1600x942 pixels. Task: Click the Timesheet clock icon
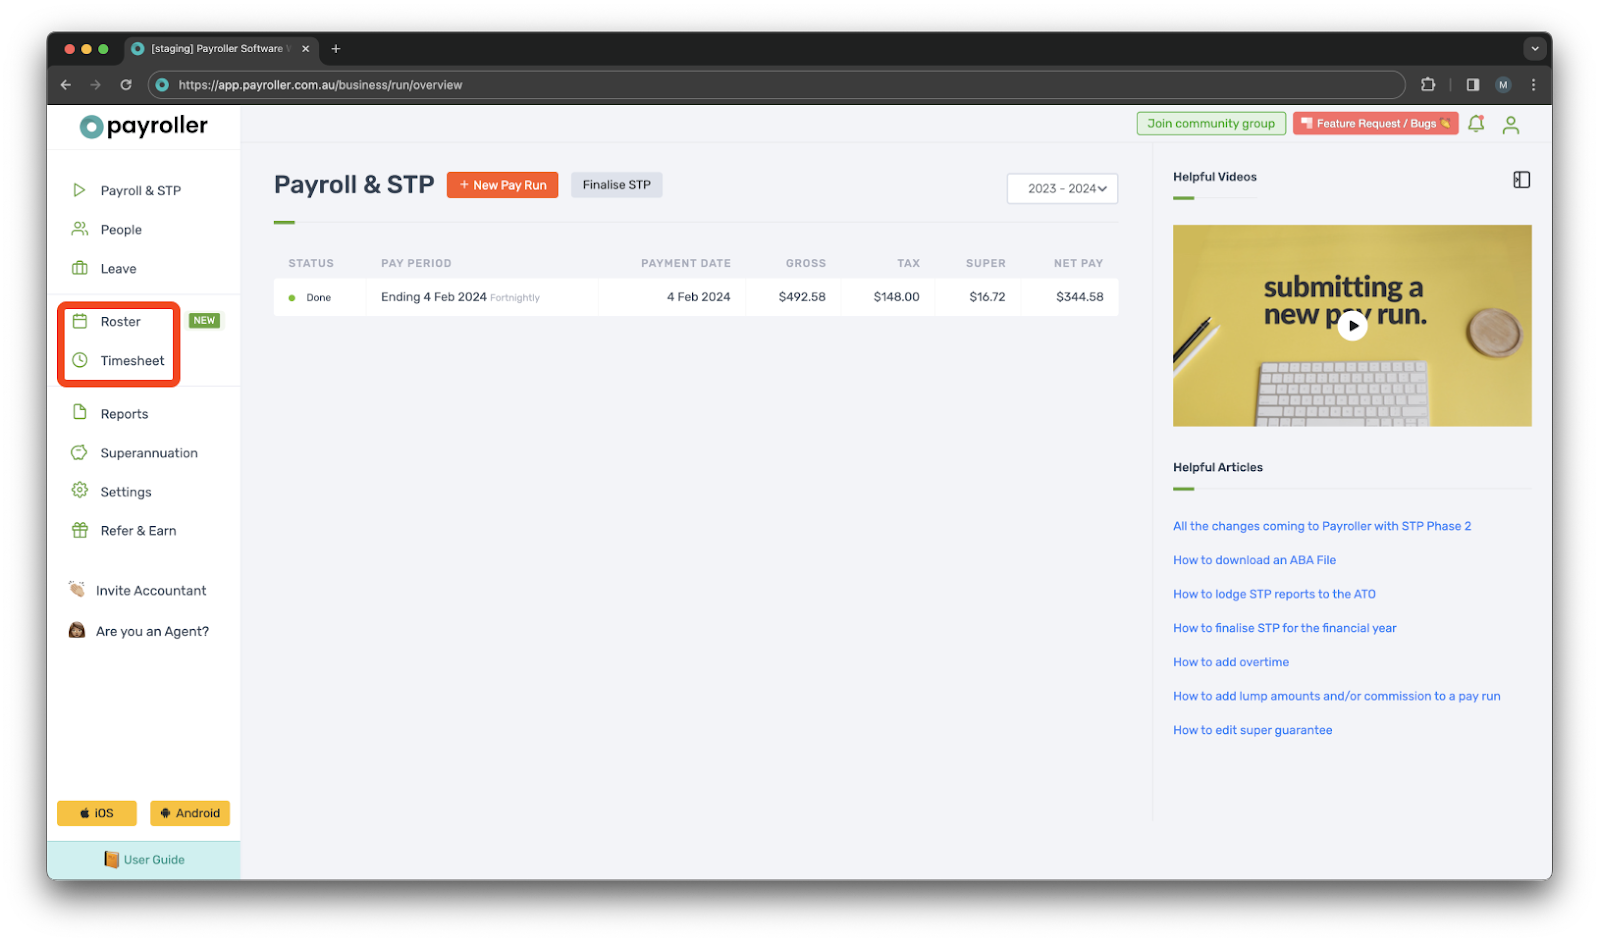click(x=79, y=360)
